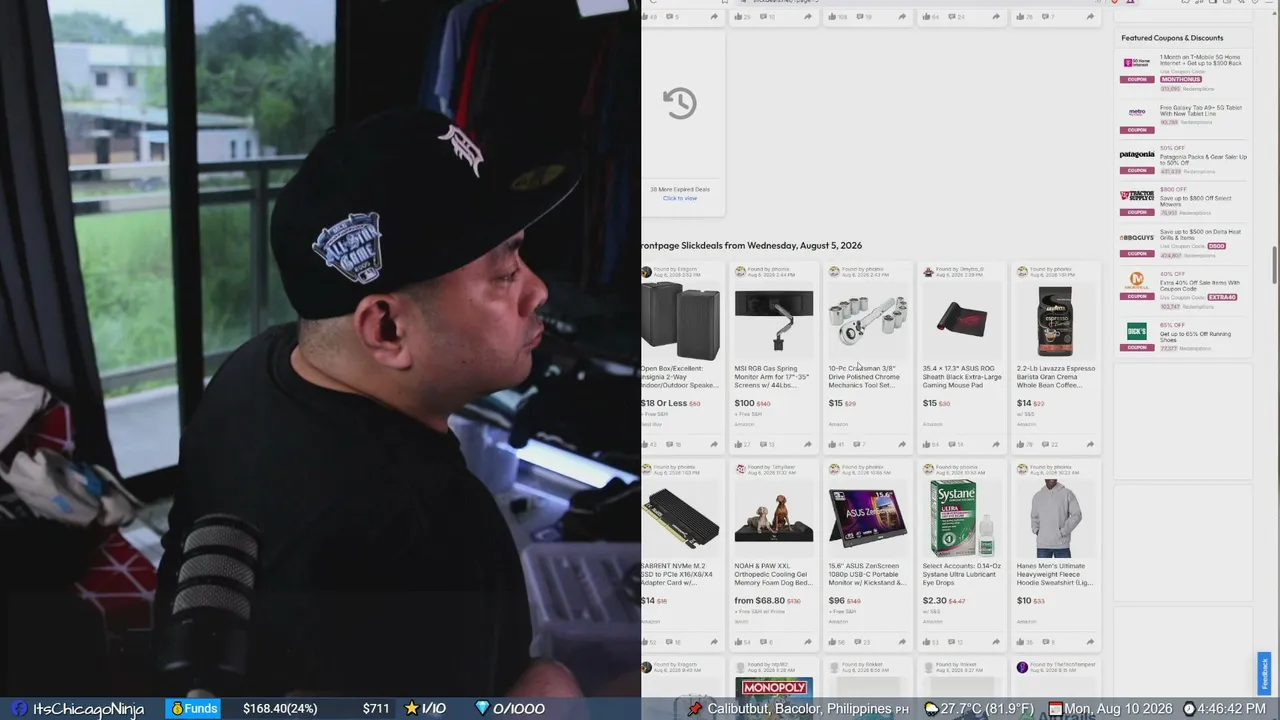View the dog bed product image
The image size is (1280, 720).
point(774,518)
